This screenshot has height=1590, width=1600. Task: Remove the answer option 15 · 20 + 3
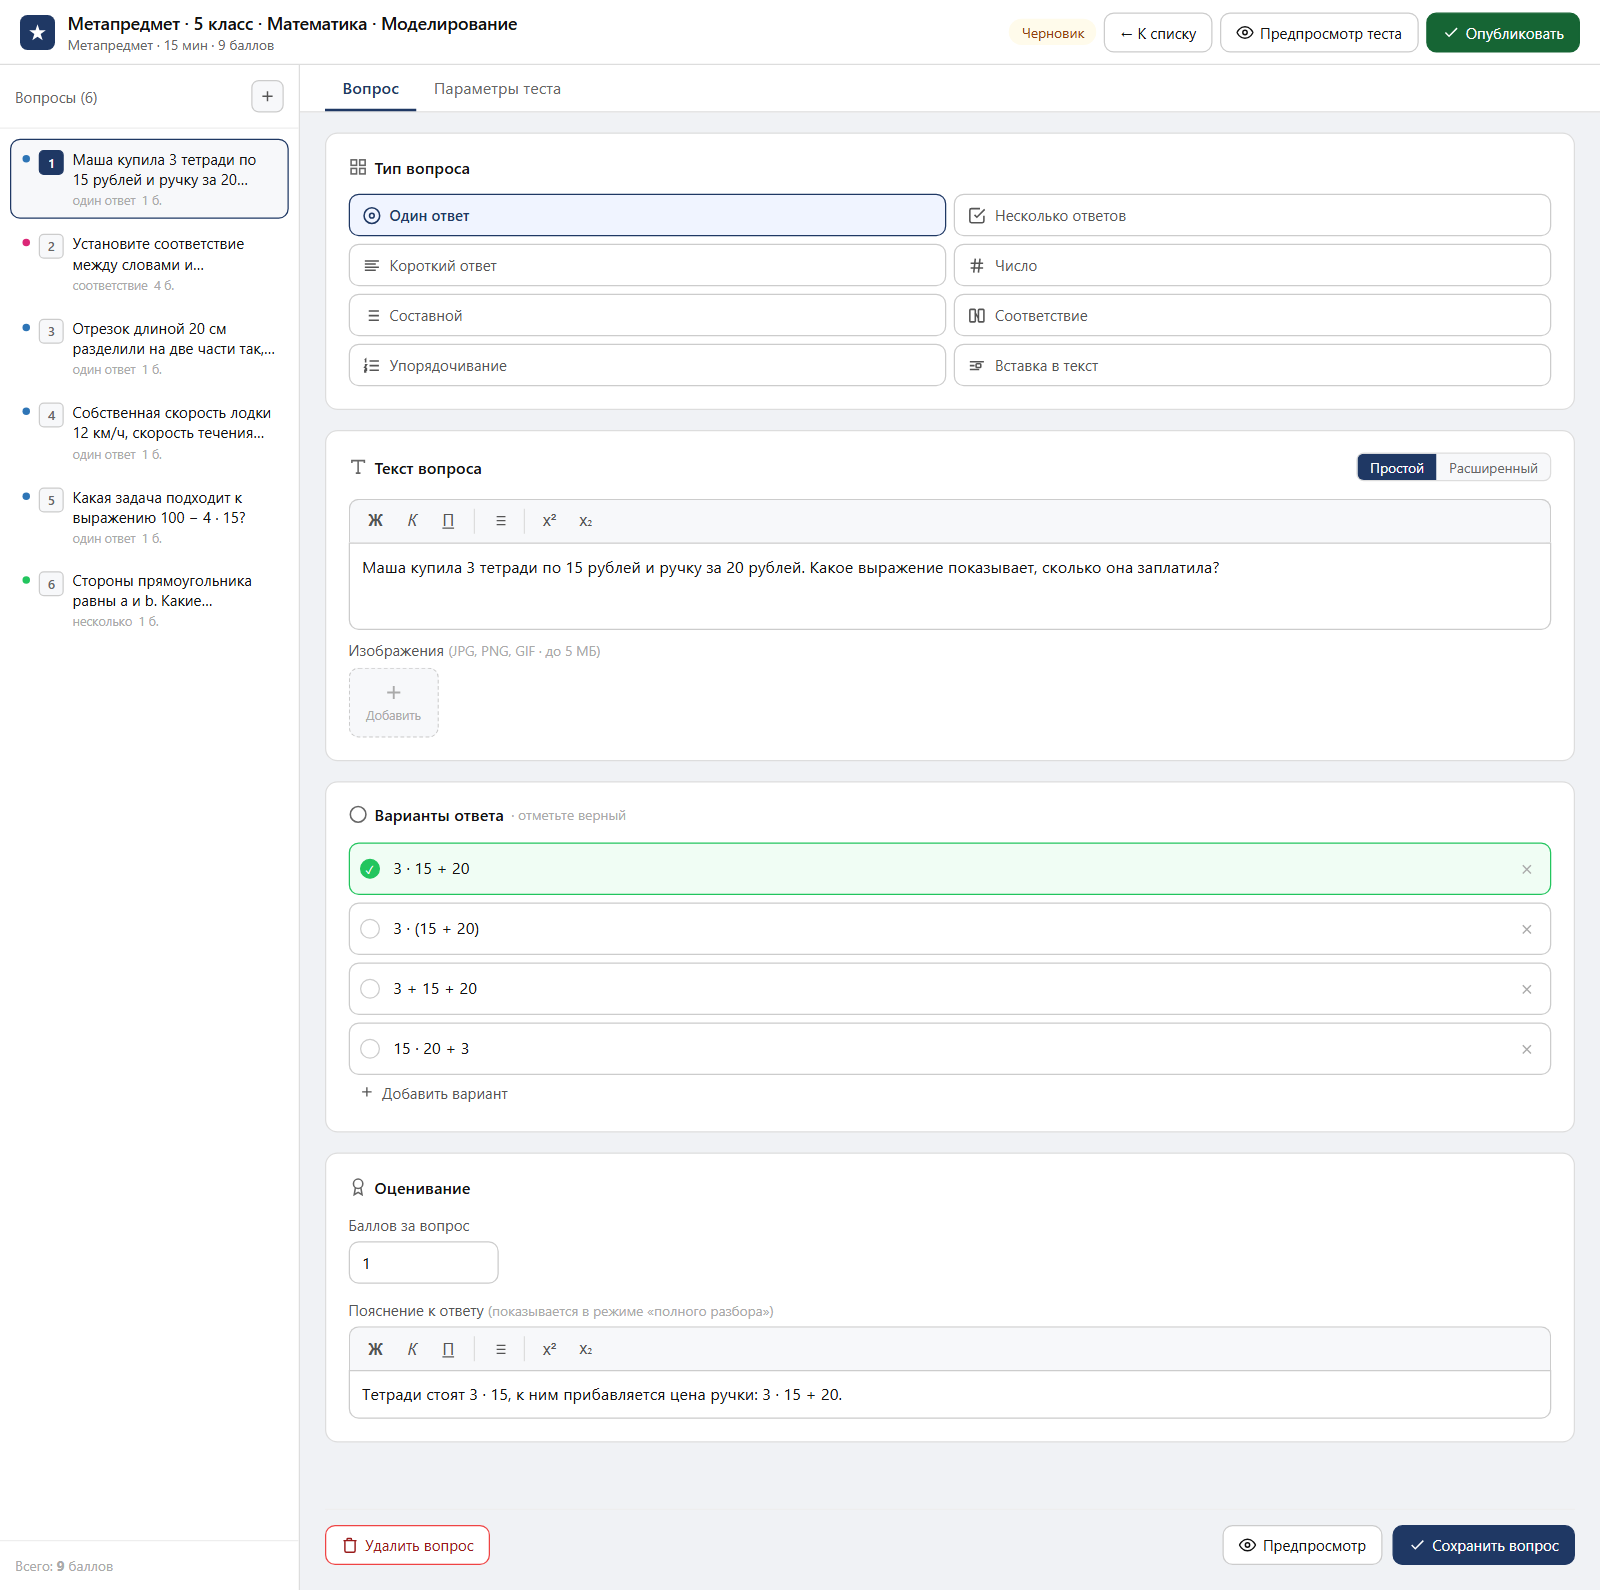pos(1527,1049)
